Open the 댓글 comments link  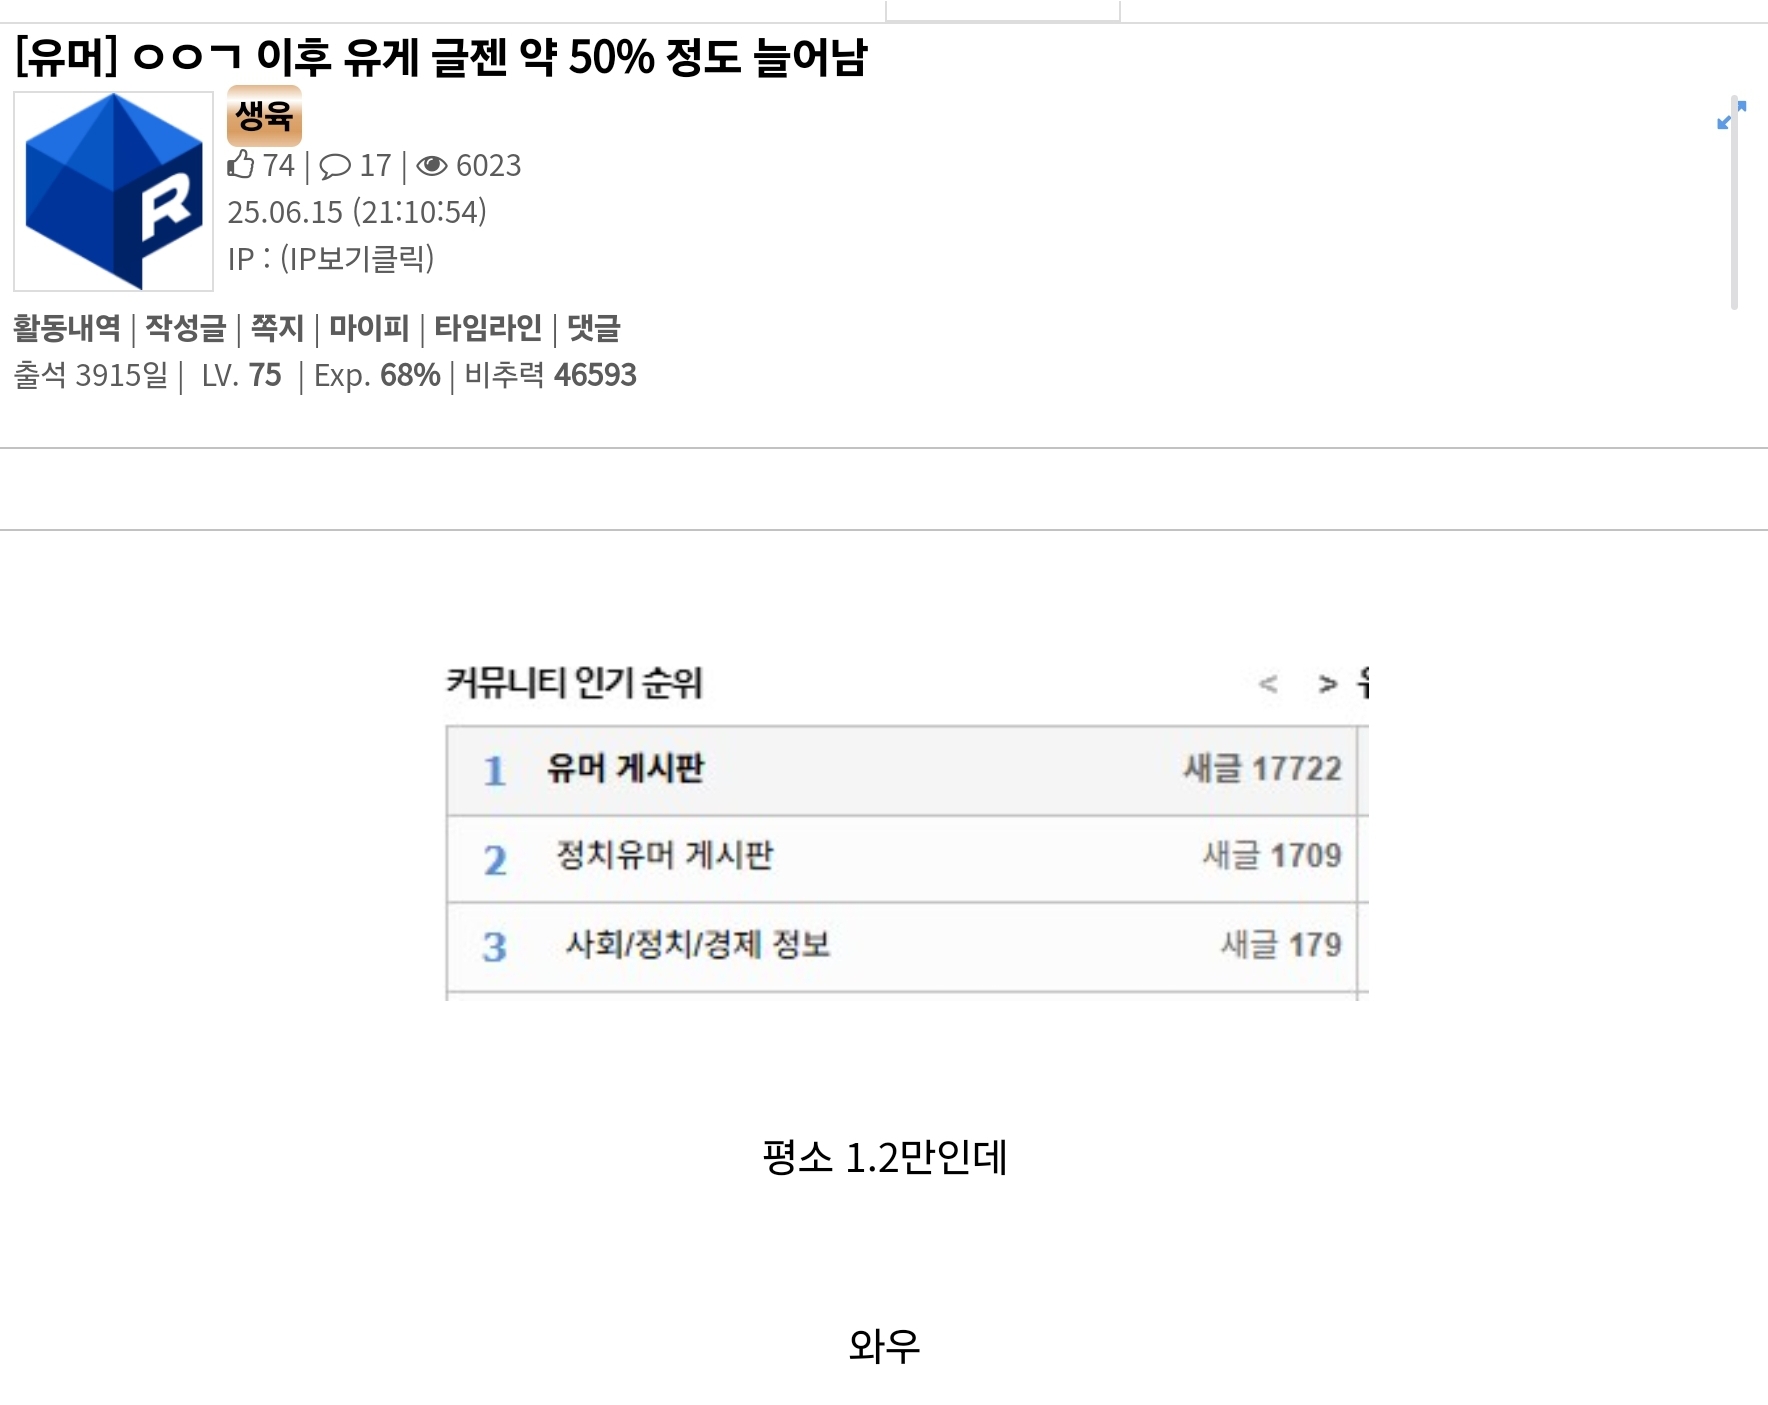(x=594, y=328)
